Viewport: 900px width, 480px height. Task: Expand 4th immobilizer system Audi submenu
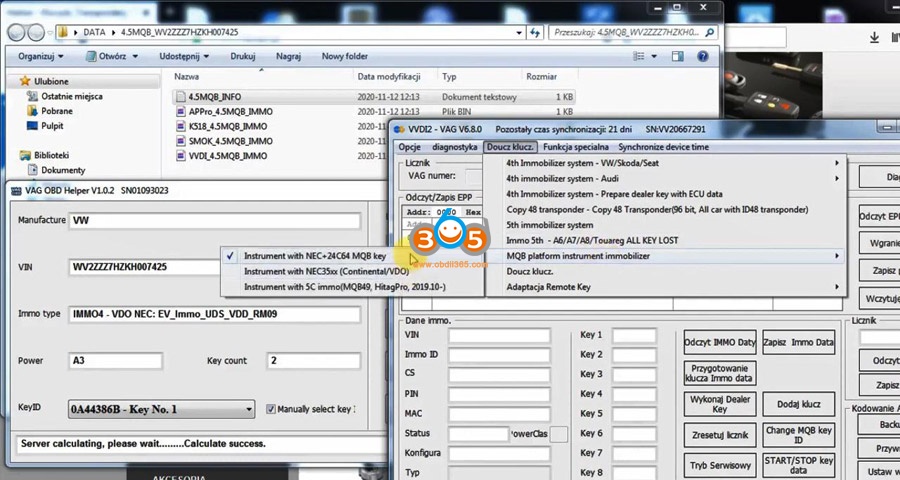coord(665,179)
